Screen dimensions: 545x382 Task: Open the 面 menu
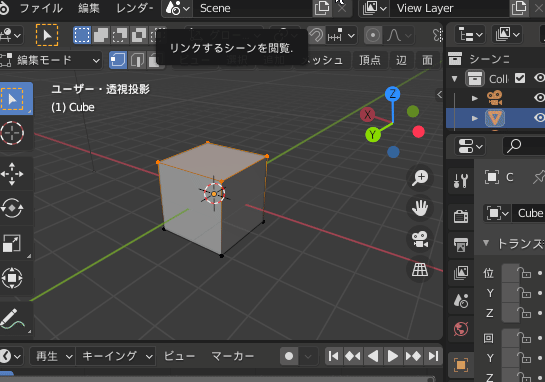[427, 60]
